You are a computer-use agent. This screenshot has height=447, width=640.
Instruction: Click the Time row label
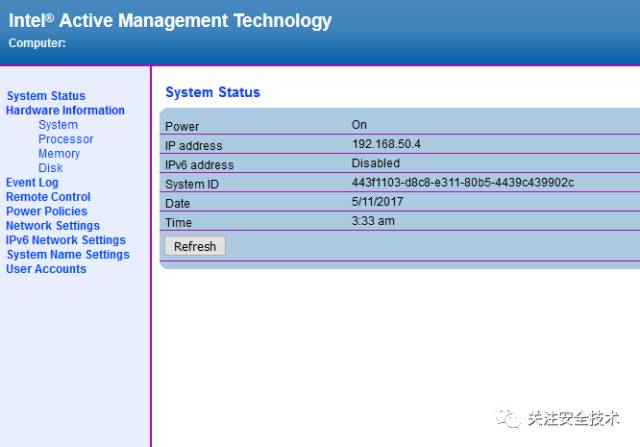click(178, 222)
